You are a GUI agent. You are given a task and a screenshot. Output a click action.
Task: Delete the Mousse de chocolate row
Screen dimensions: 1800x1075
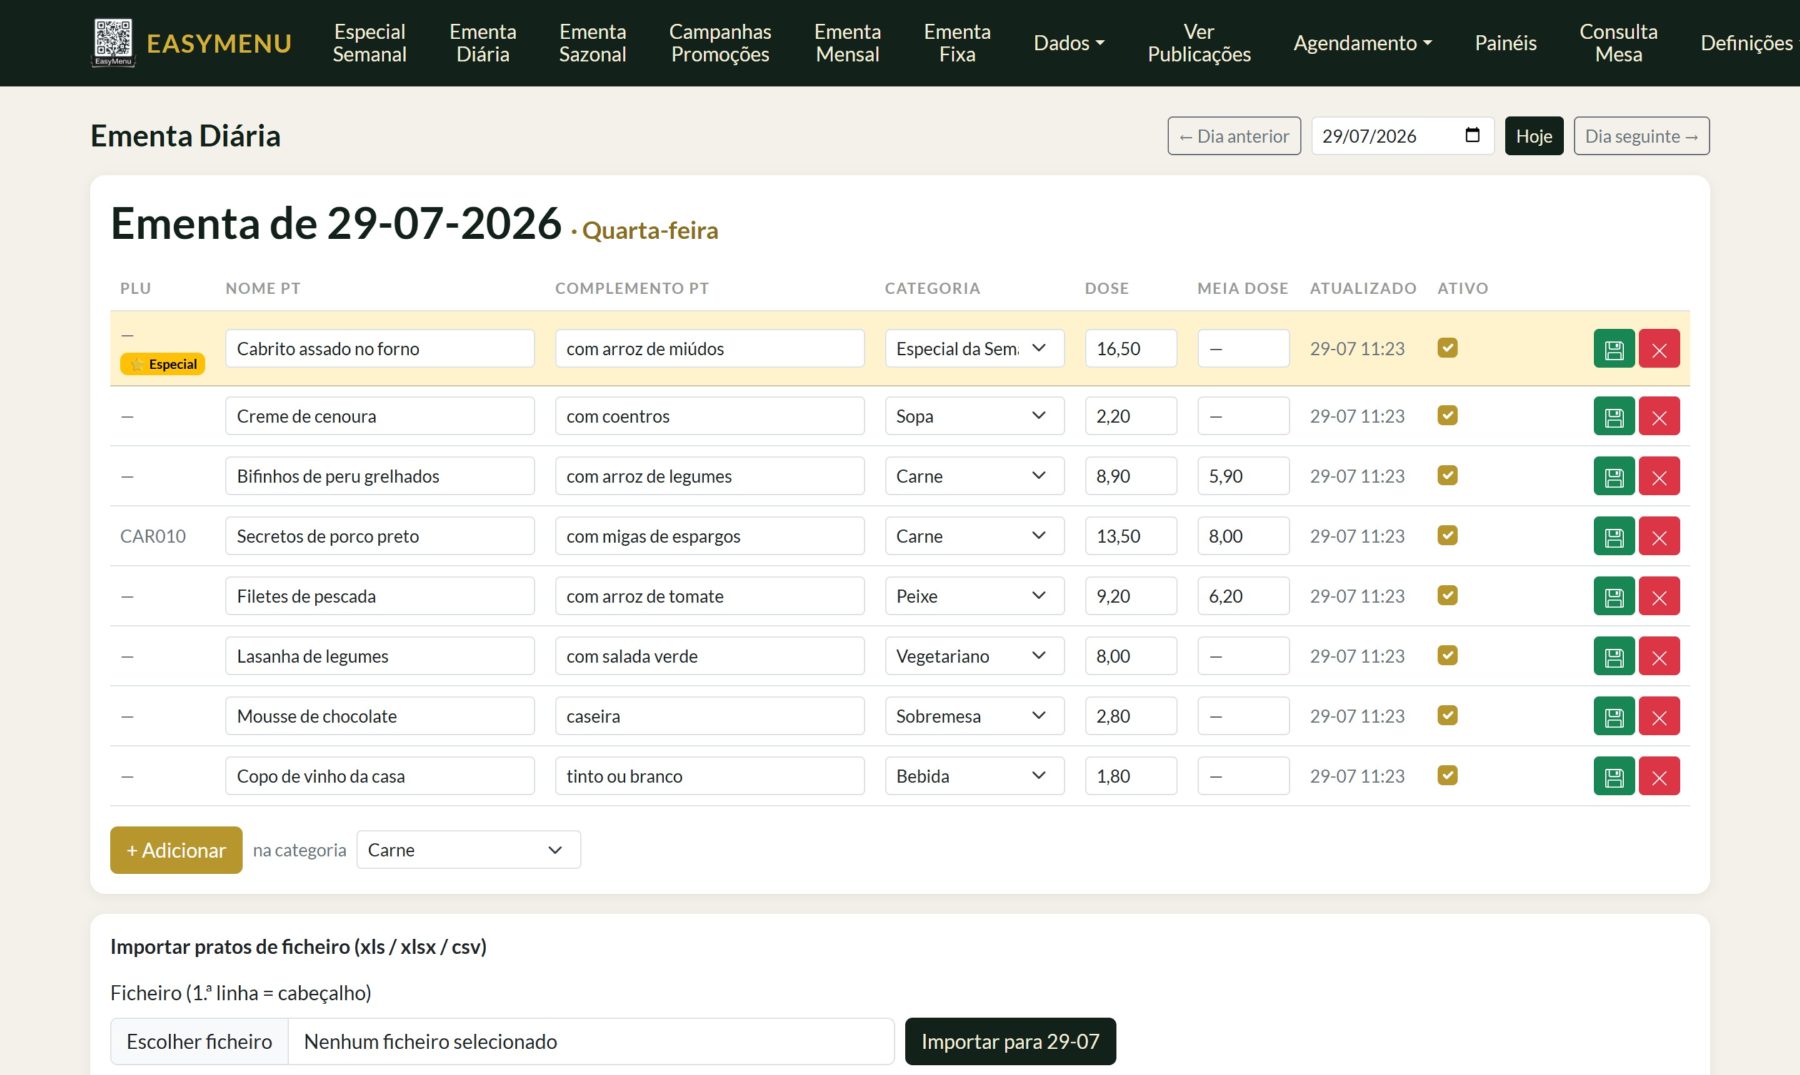coord(1659,716)
